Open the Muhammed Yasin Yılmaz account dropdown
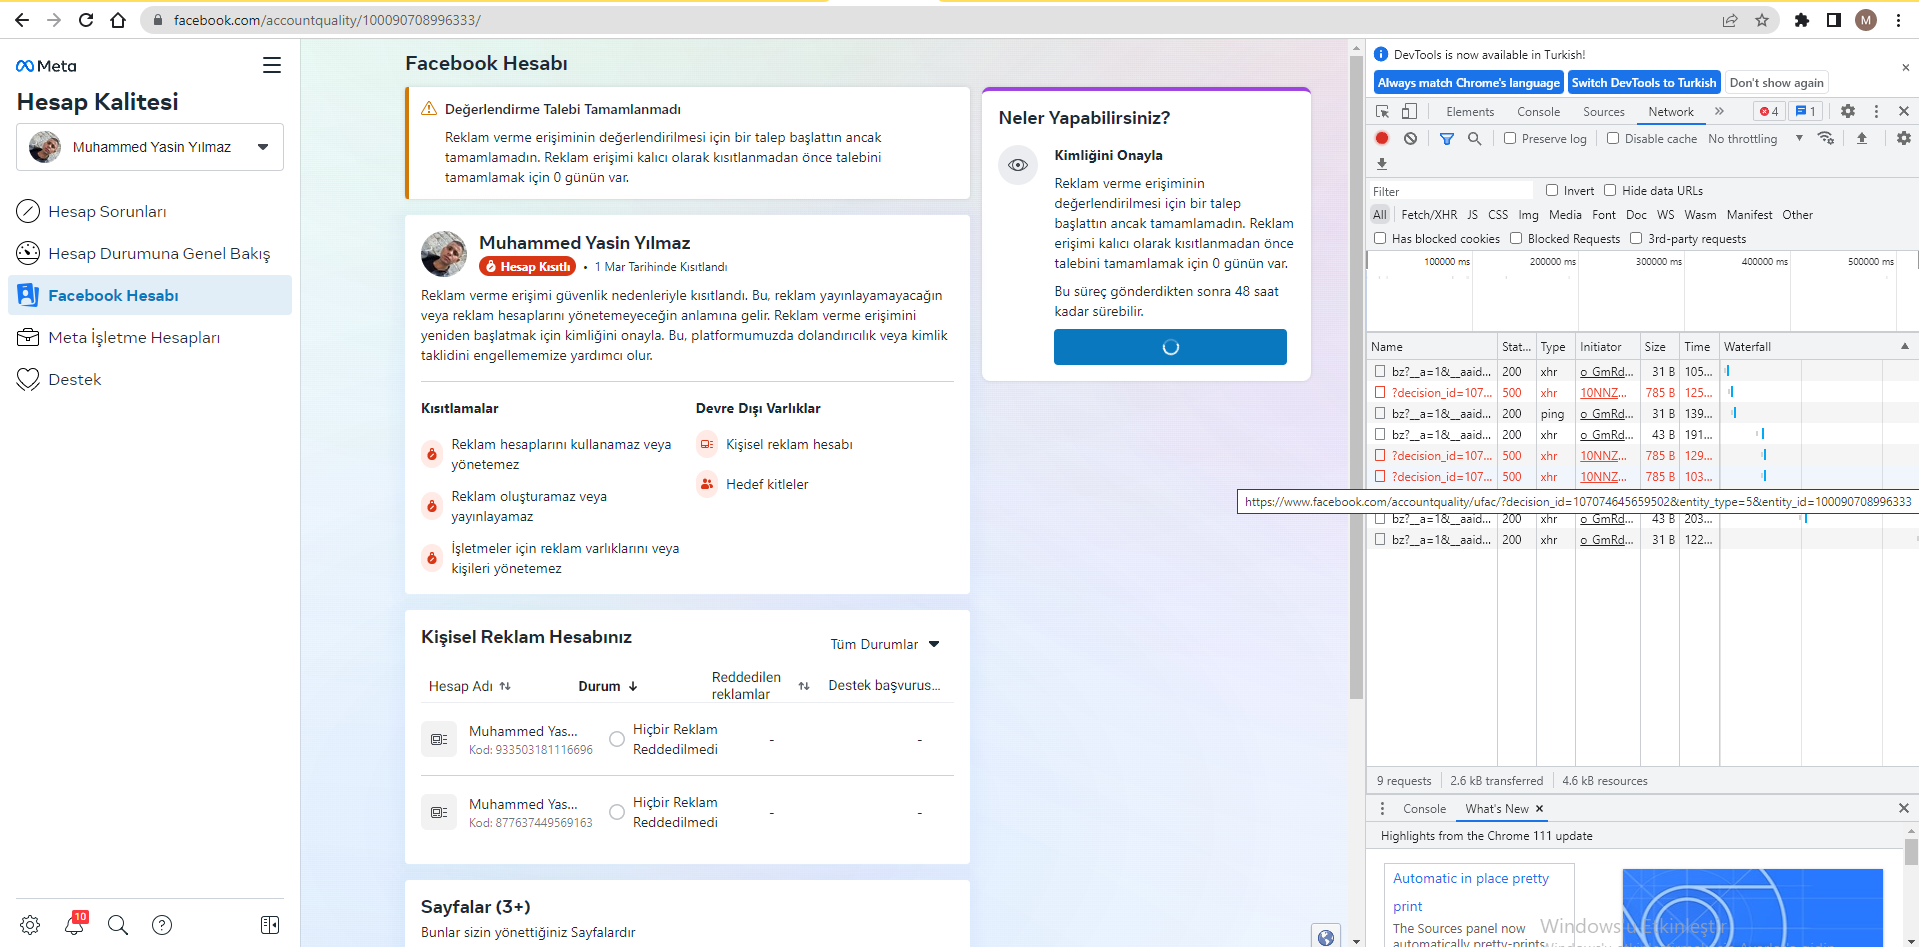This screenshot has height=947, width=1919. 150,147
